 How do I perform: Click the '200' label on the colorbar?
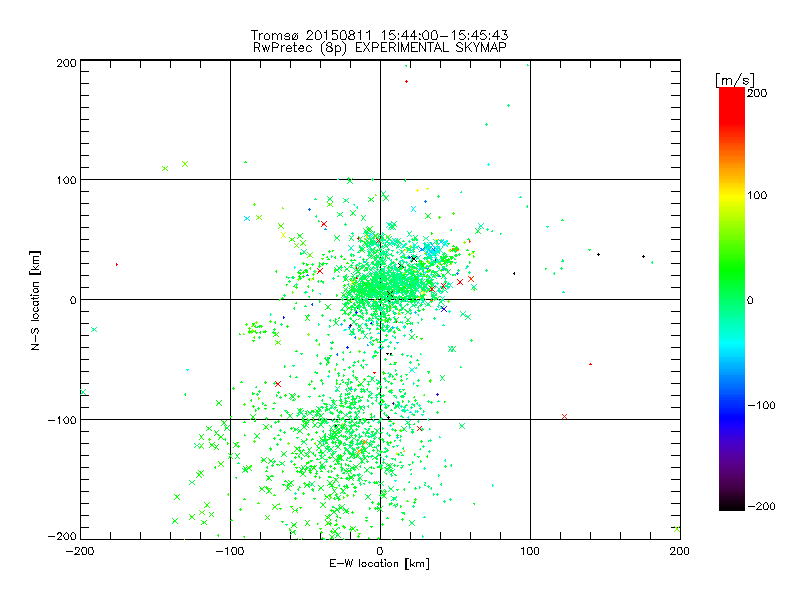tap(757, 93)
